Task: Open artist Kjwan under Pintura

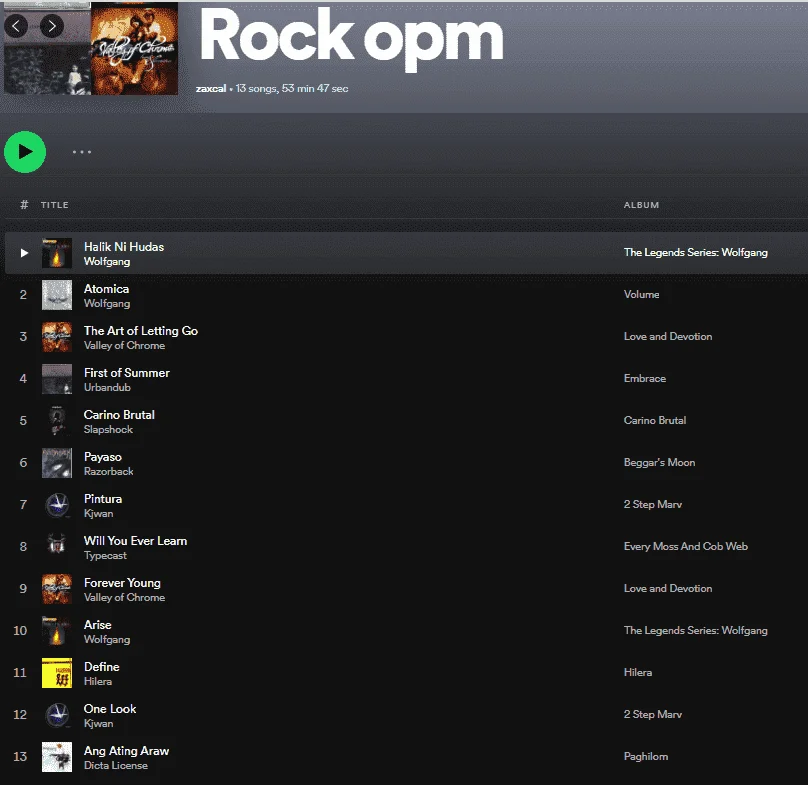Action: (98, 513)
